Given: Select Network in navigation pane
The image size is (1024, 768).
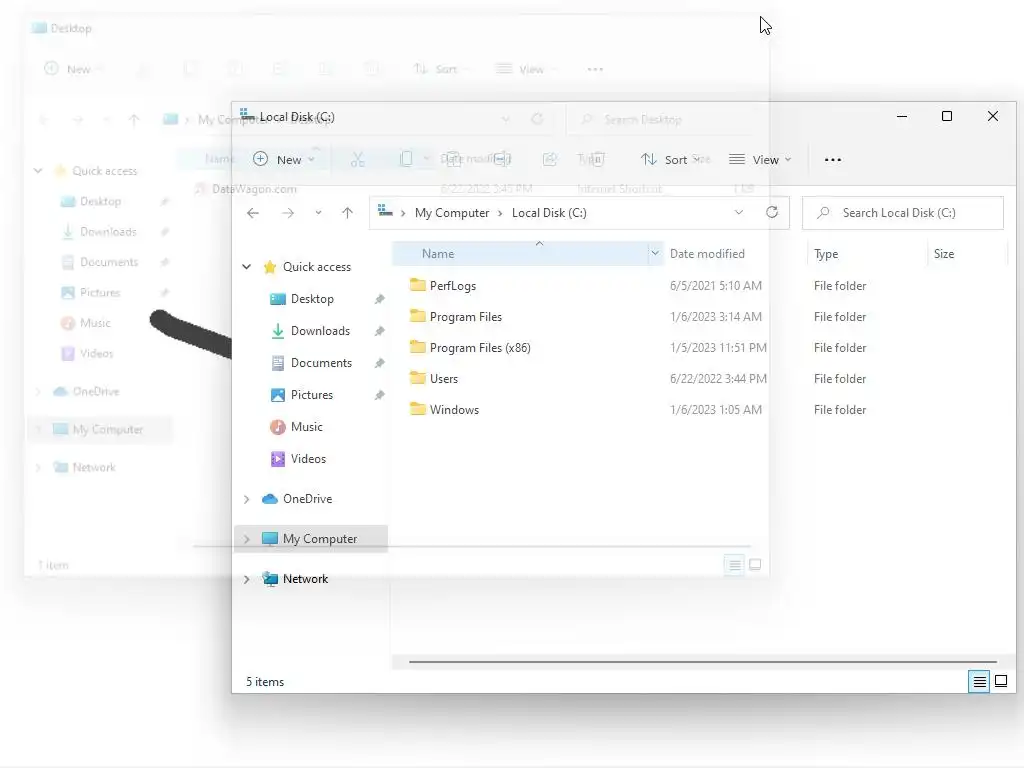Looking at the screenshot, I should coord(305,579).
